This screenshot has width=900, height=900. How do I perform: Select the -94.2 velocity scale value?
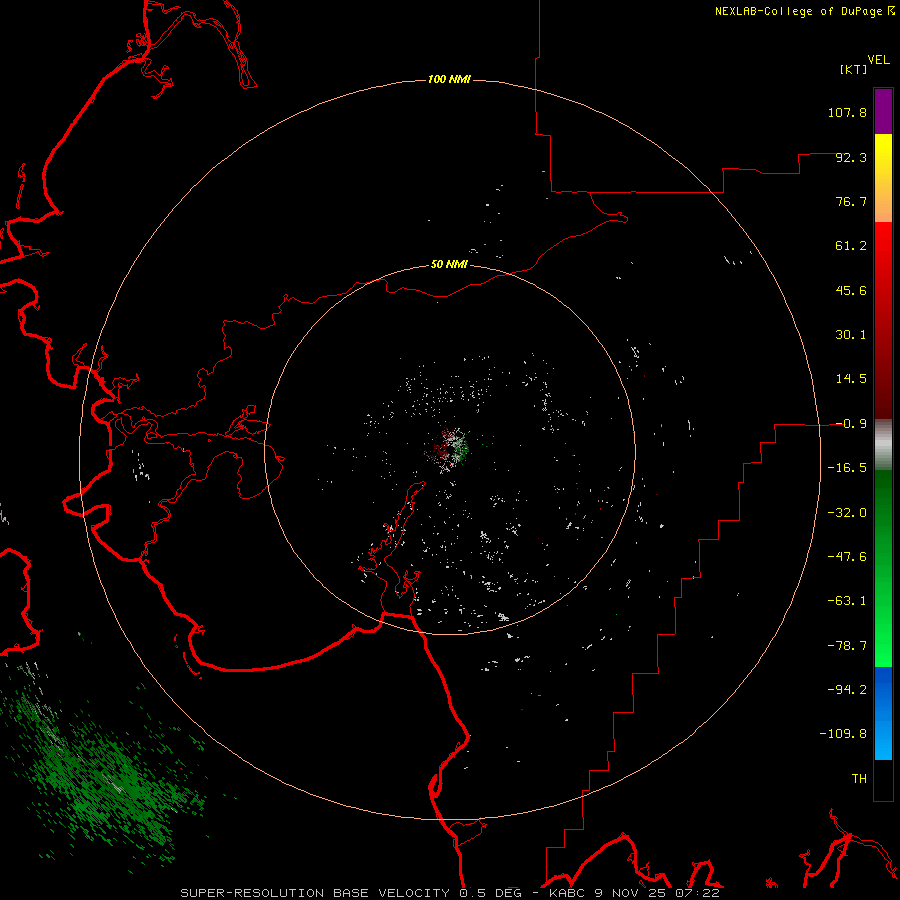(847, 690)
